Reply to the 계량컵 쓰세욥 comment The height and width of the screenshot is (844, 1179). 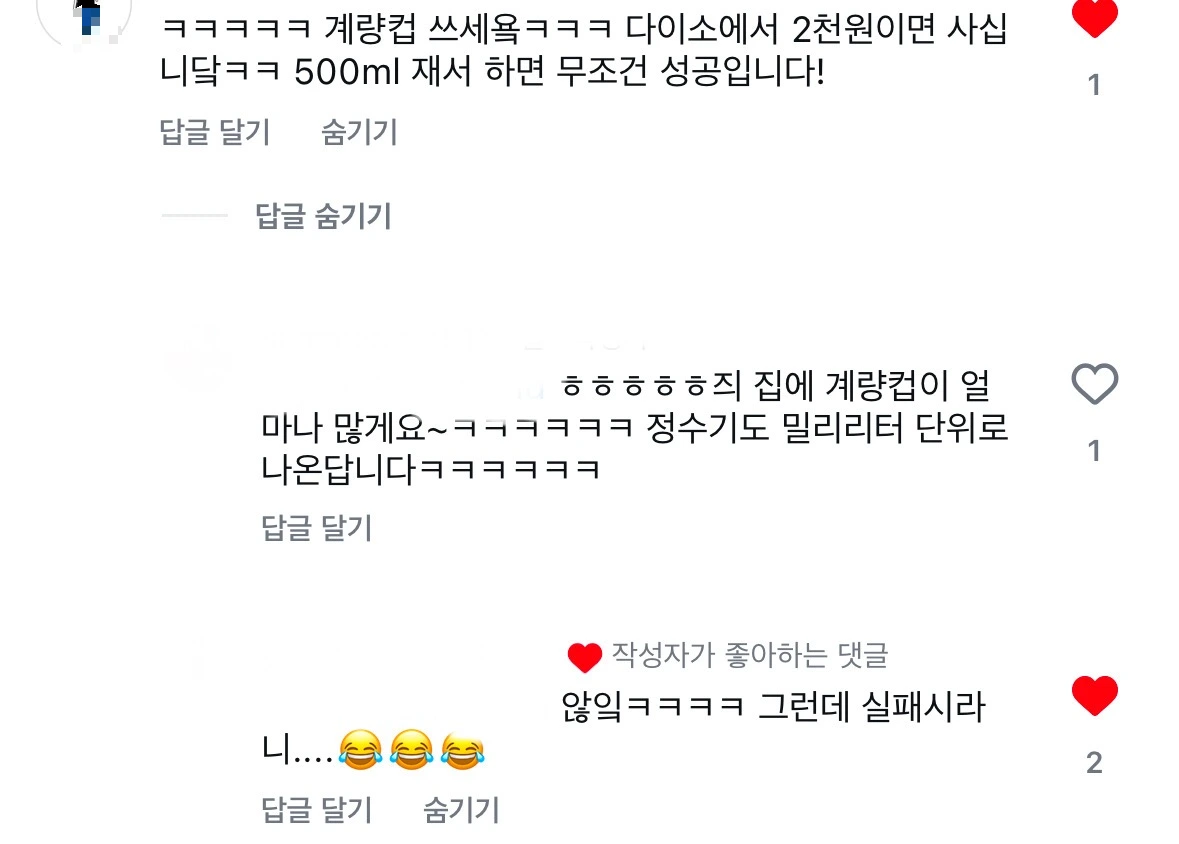pyautogui.click(x=214, y=132)
